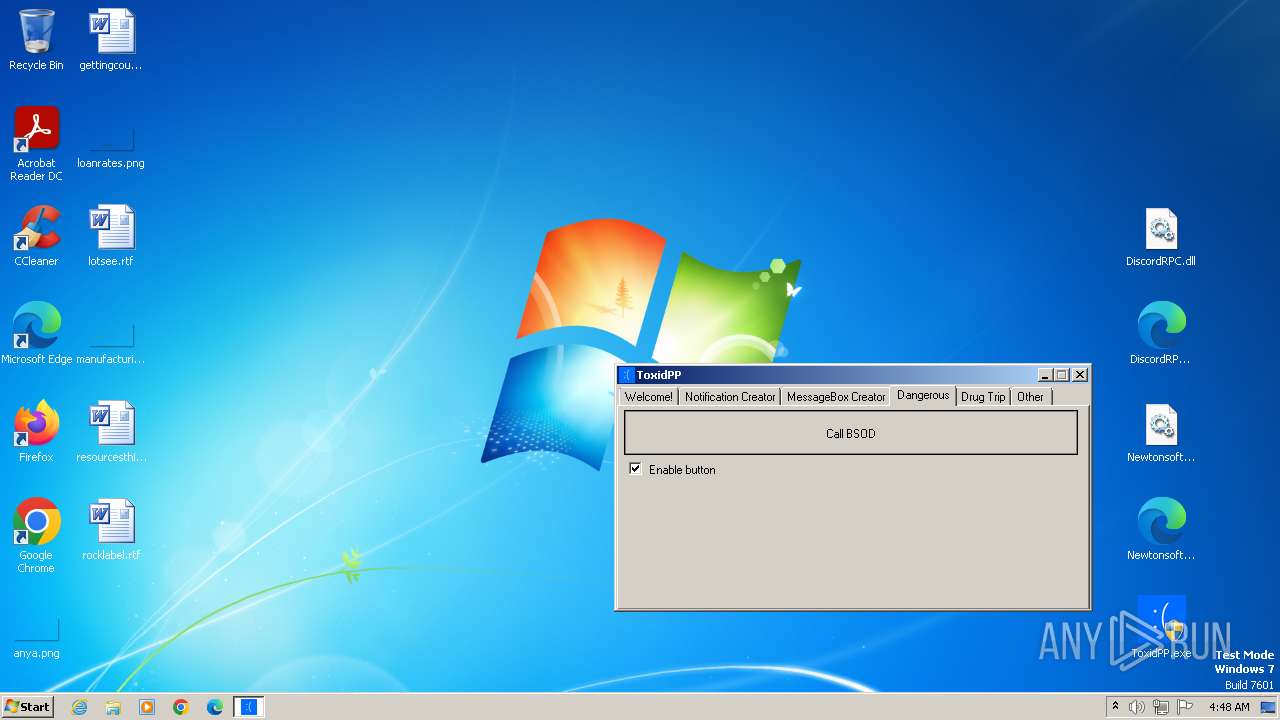Open the Recycle Bin icon

[36, 40]
